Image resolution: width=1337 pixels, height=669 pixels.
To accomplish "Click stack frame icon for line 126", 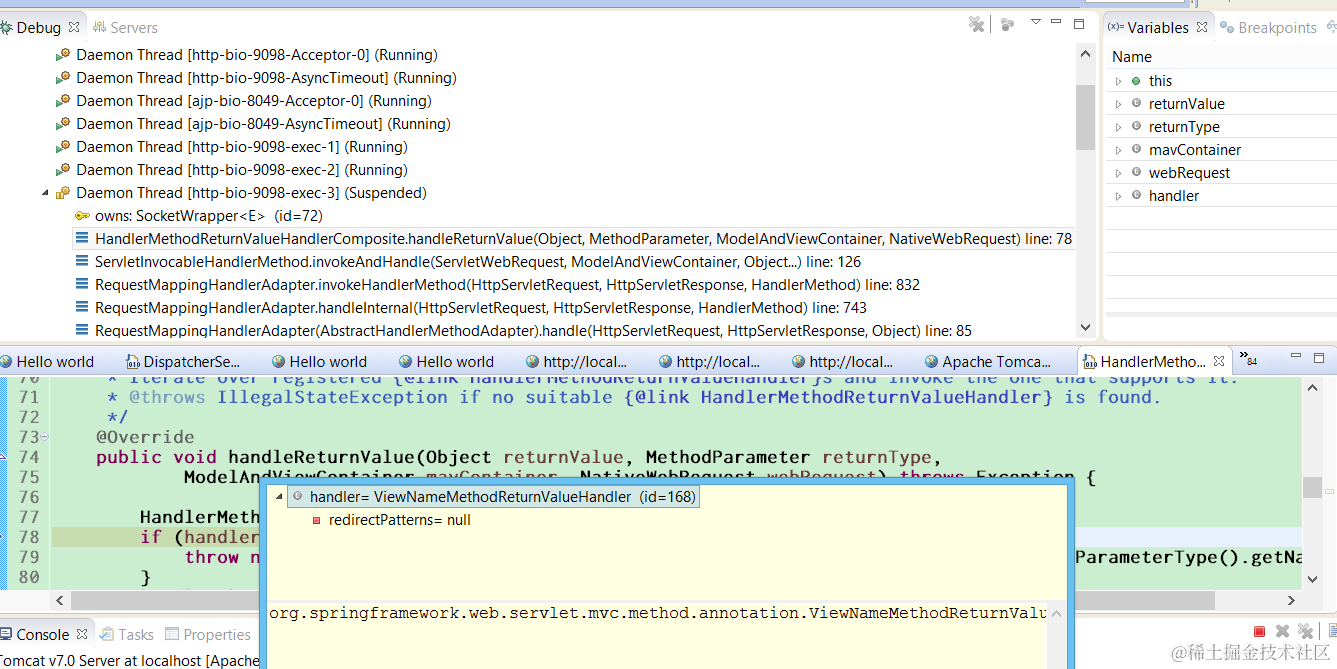I will tap(82, 262).
